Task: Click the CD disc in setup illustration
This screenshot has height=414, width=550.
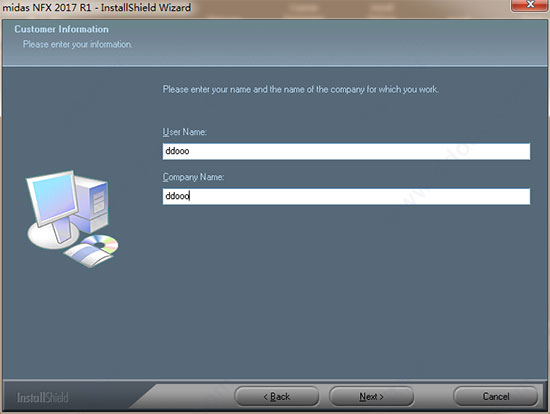Action: click(x=101, y=243)
